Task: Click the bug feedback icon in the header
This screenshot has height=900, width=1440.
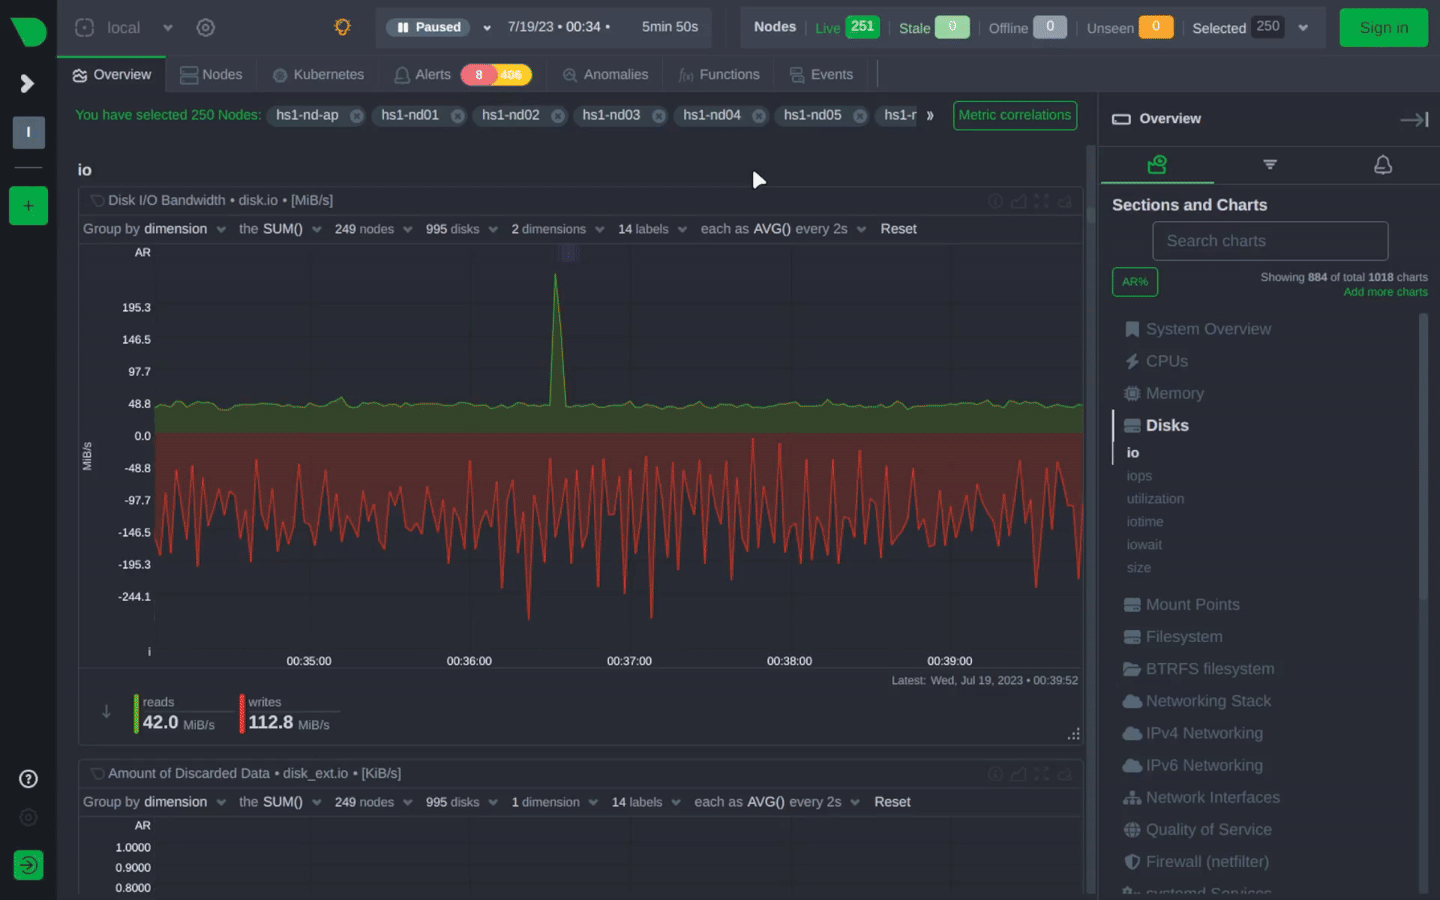Action: 341,27
